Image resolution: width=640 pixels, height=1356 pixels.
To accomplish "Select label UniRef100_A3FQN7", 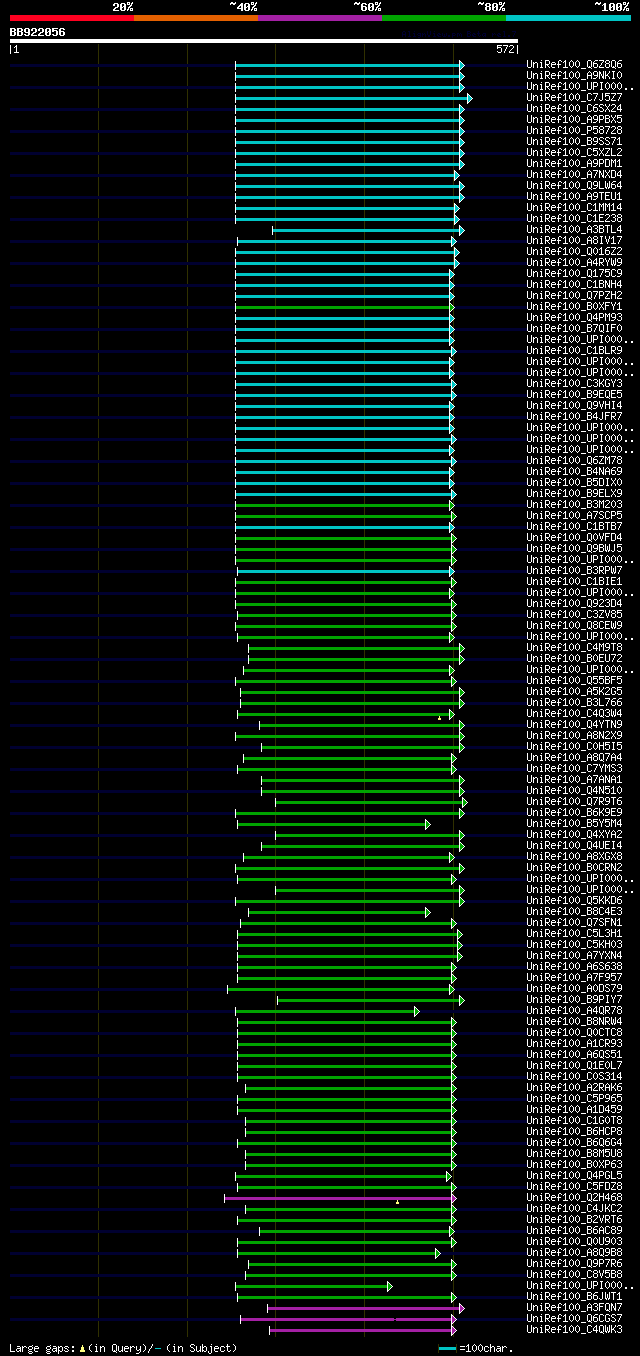I will [x=574, y=1308].
